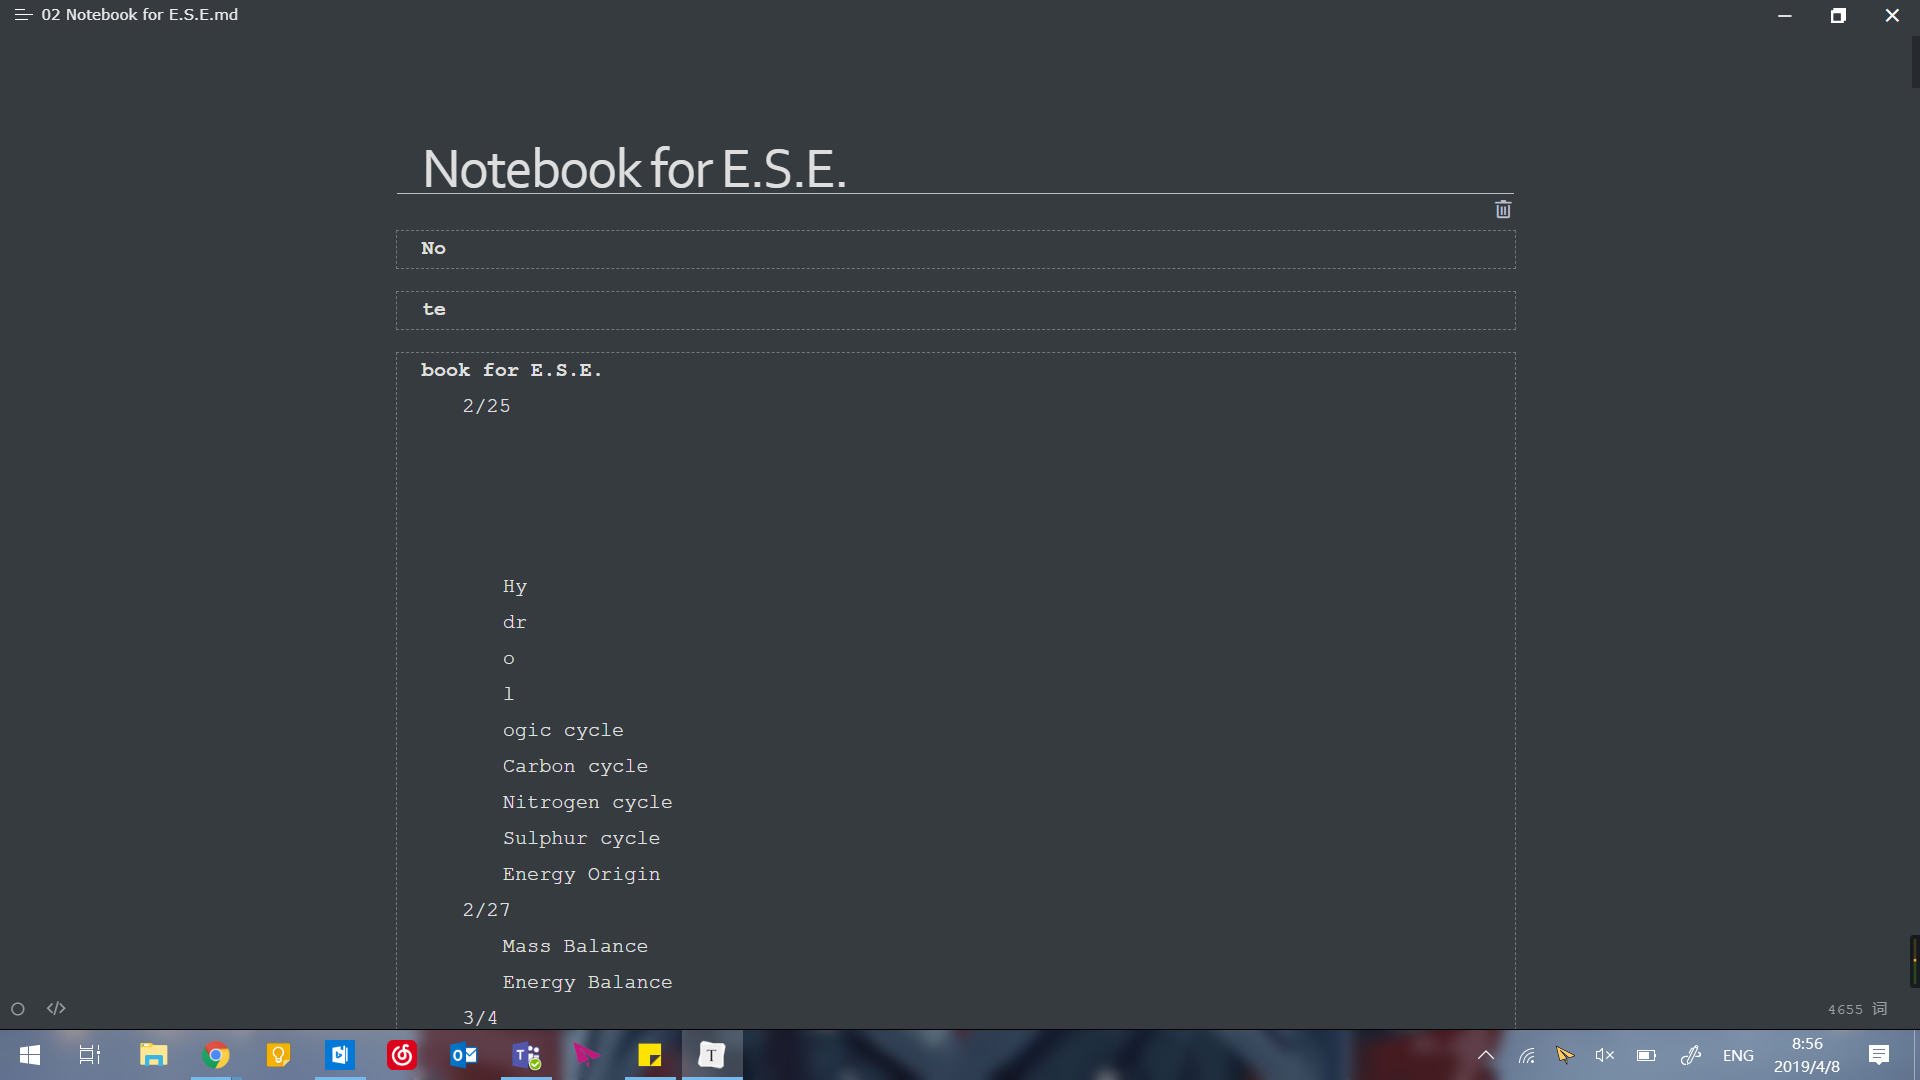Toggle the Wi-Fi tray icon
The width and height of the screenshot is (1920, 1080).
click(1527, 1055)
